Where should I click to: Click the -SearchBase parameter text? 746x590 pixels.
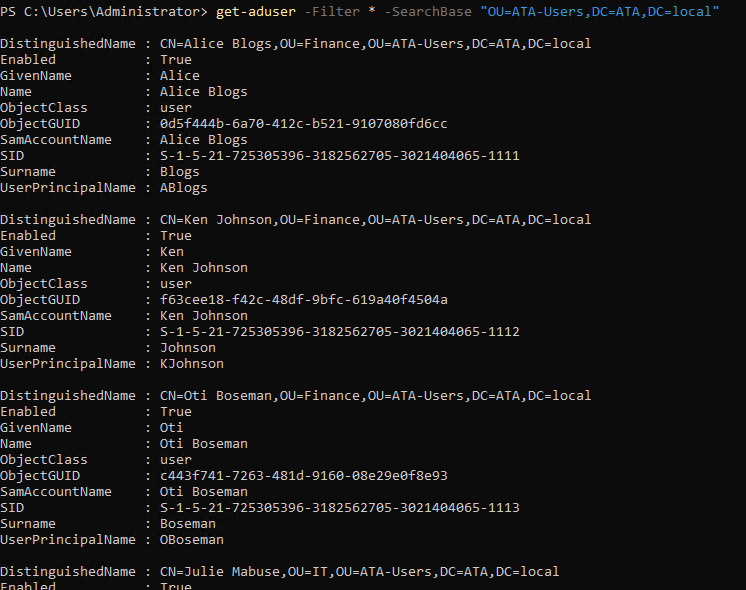click(x=428, y=11)
